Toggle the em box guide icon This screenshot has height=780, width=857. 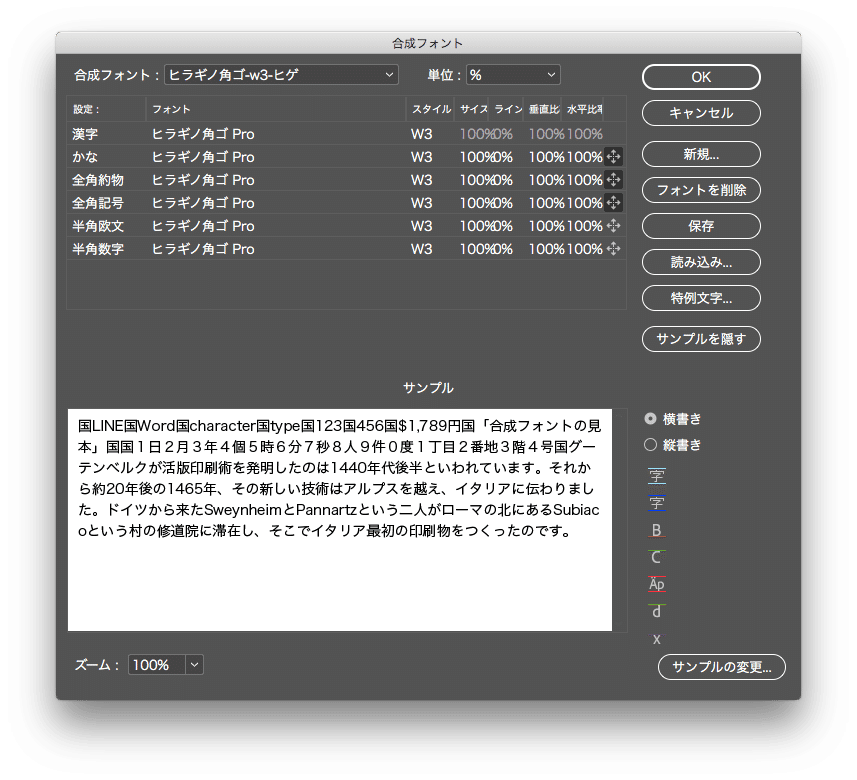tap(656, 503)
